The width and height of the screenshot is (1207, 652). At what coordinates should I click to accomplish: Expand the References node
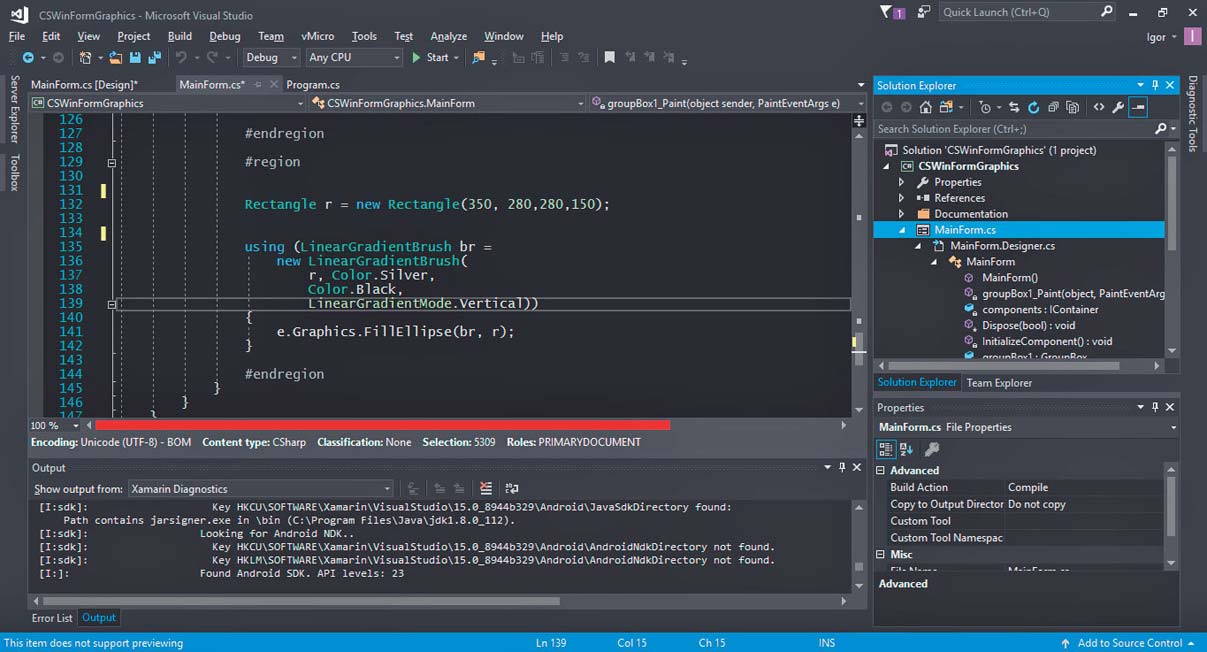coord(901,198)
